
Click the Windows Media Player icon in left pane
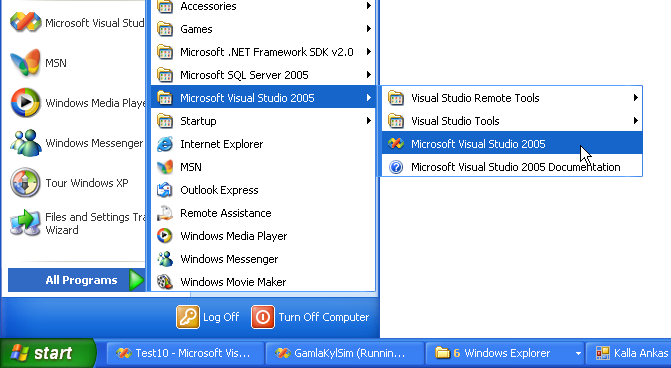tap(25, 103)
